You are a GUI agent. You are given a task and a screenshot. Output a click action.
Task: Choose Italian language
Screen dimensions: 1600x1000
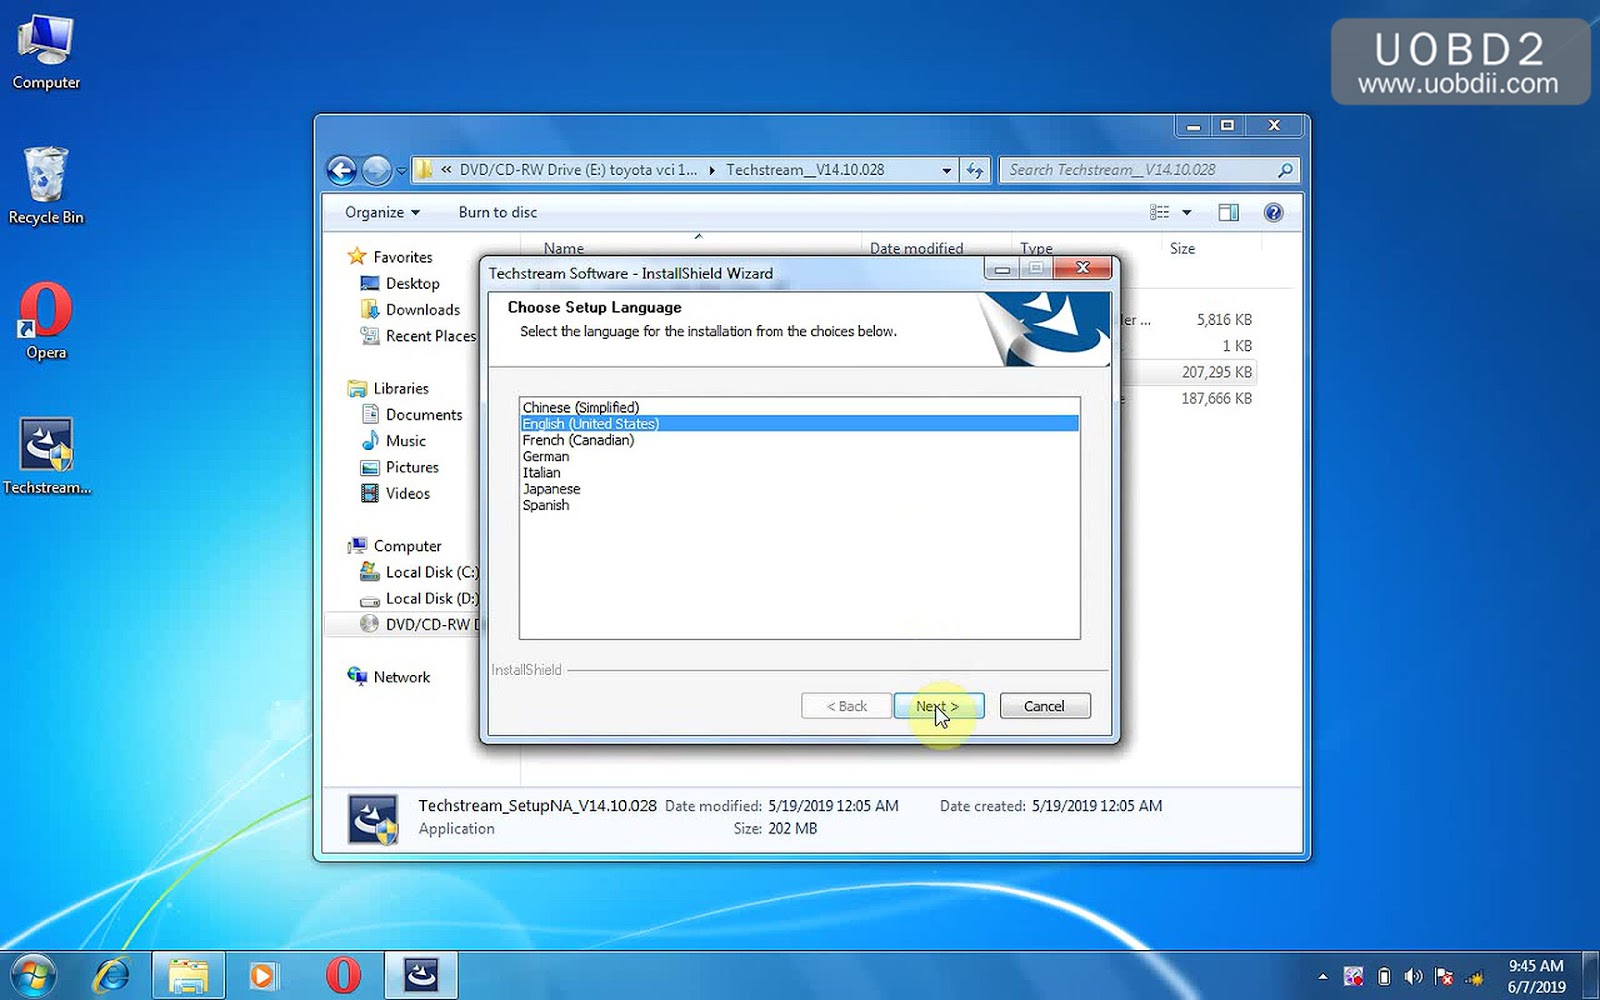tap(799, 472)
